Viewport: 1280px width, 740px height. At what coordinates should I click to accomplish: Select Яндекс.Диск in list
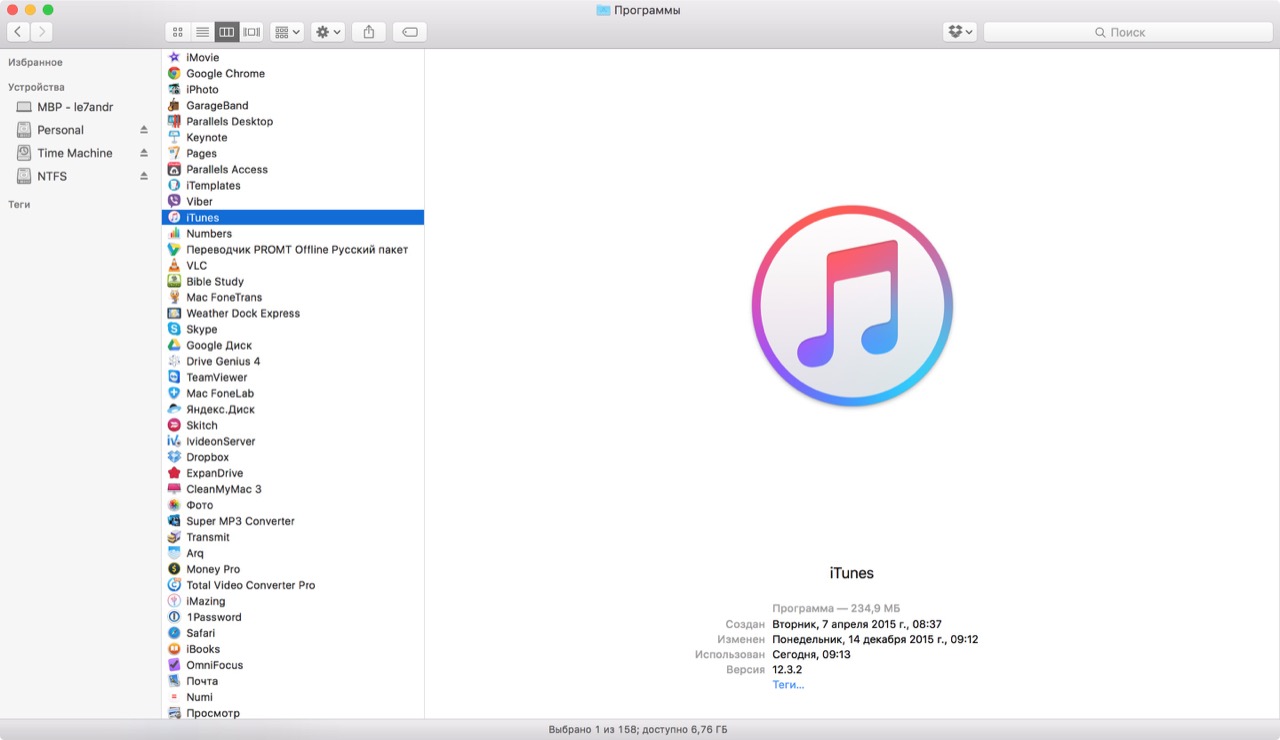click(293, 409)
